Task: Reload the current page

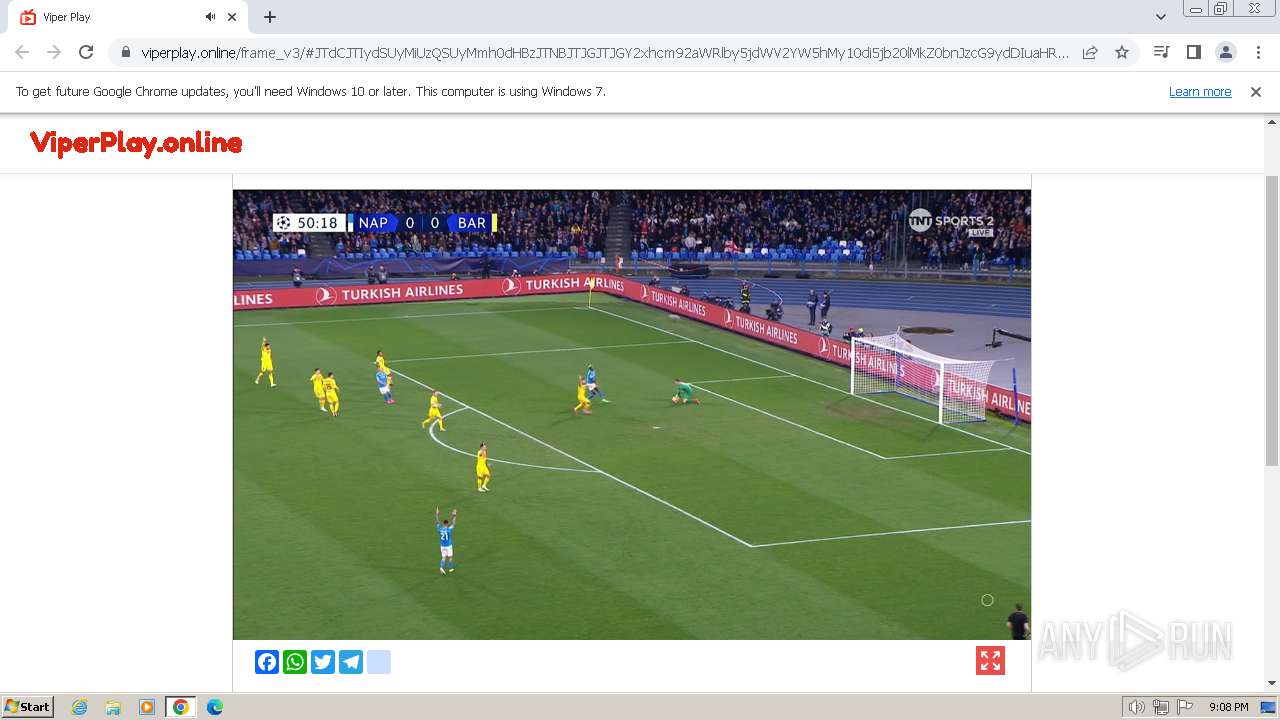Action: click(x=86, y=52)
